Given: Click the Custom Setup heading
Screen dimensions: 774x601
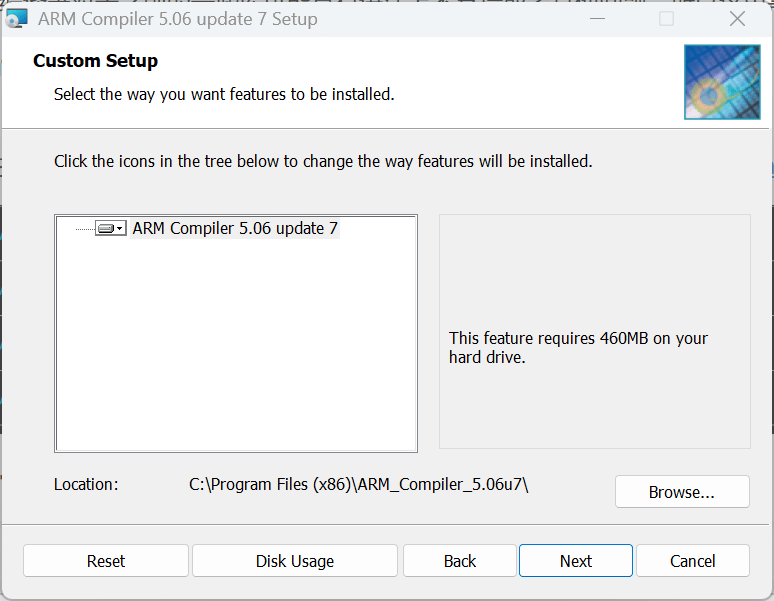Looking at the screenshot, I should (x=96, y=61).
